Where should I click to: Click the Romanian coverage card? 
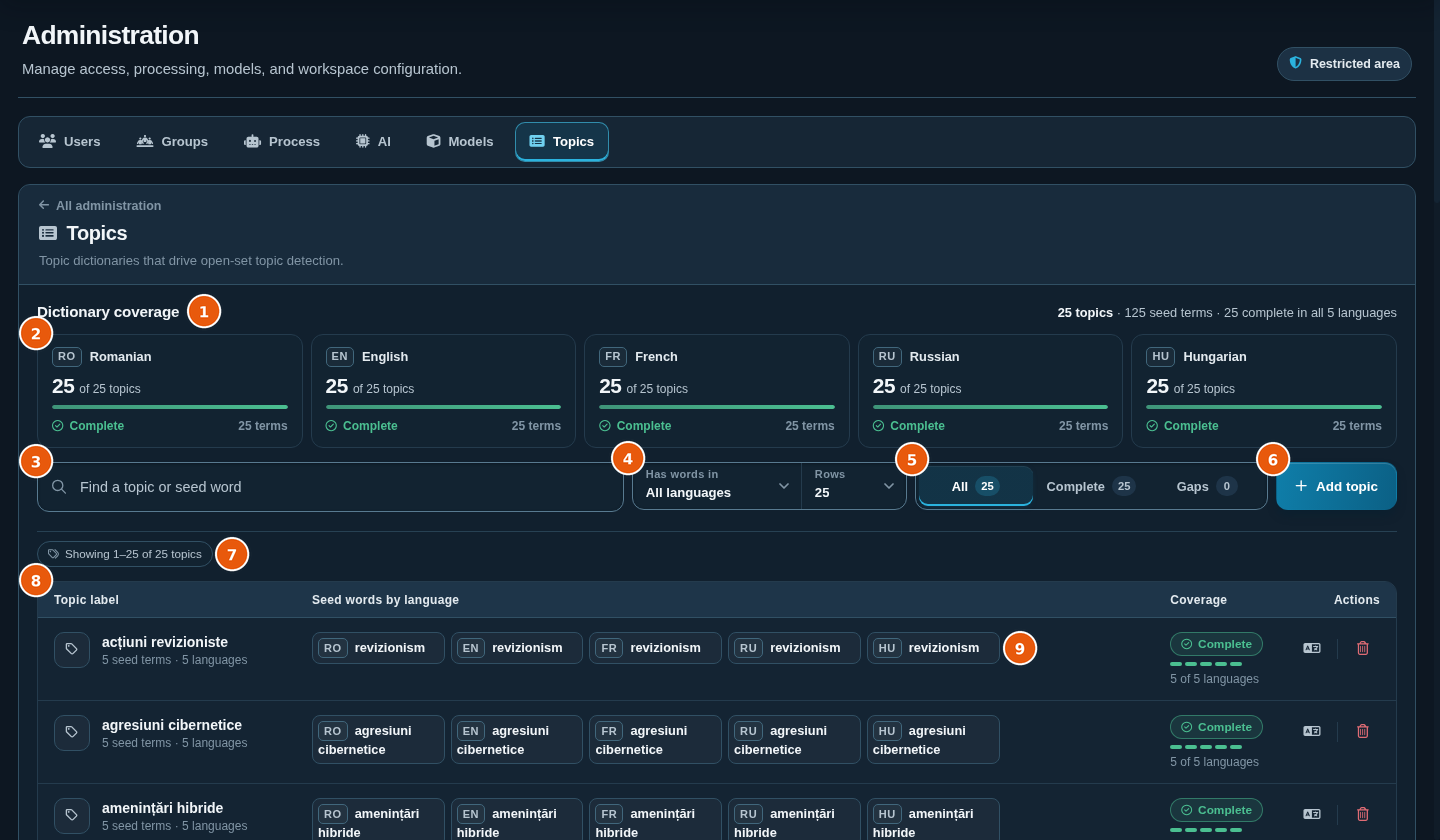click(170, 391)
